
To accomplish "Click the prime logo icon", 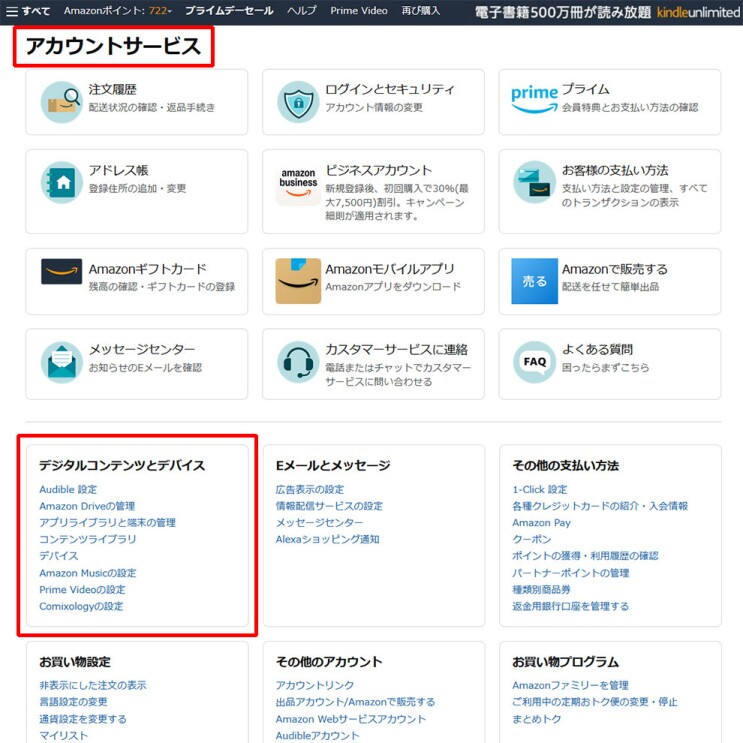I will (x=535, y=100).
